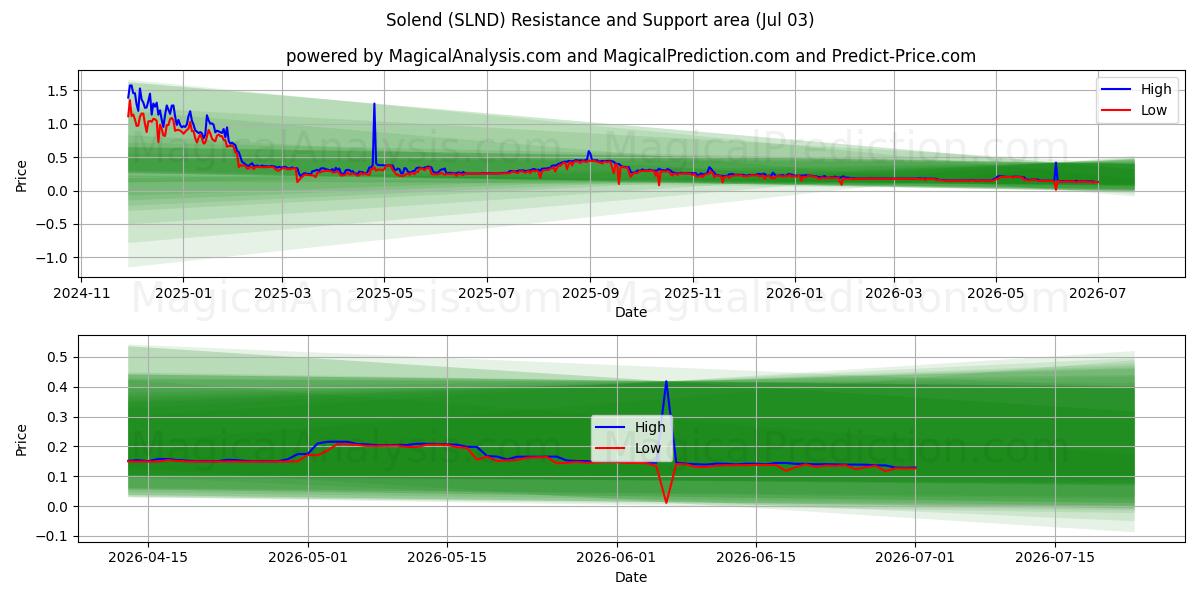Click the '2025-01' date label on the top axis
This screenshot has height=600, width=1200.
(x=183, y=295)
